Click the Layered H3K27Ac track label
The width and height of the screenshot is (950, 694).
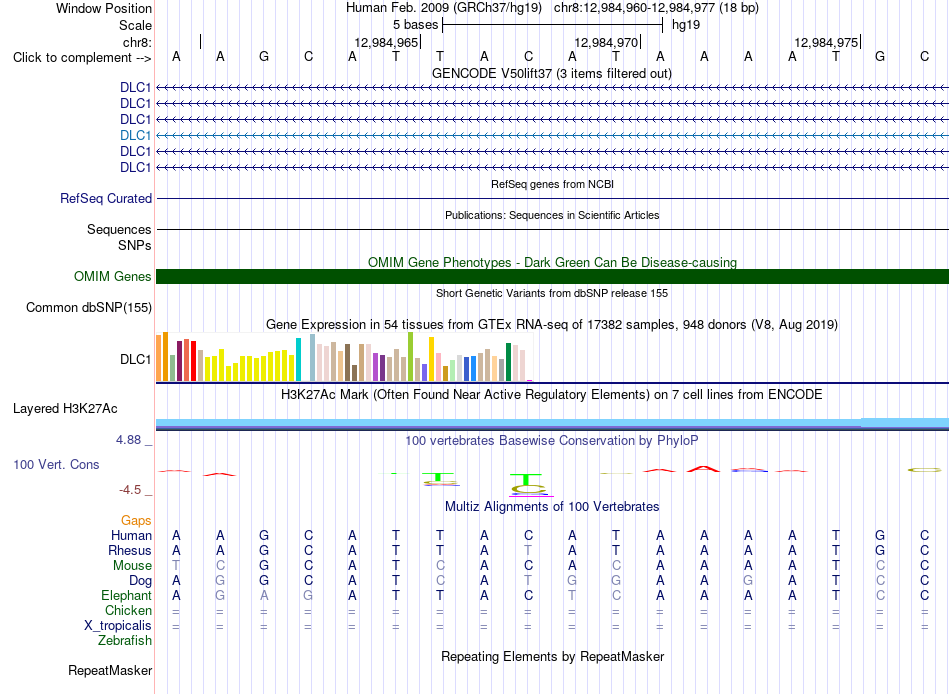click(x=65, y=409)
